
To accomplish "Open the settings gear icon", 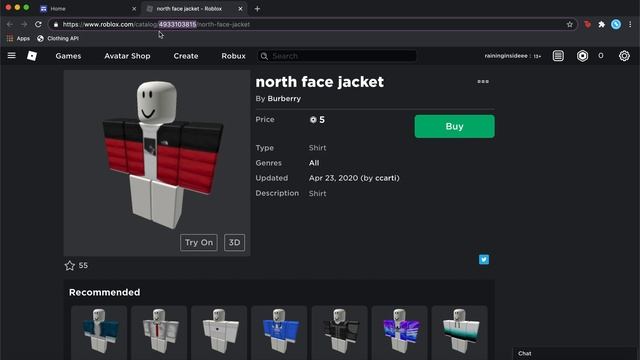I will 624,56.
